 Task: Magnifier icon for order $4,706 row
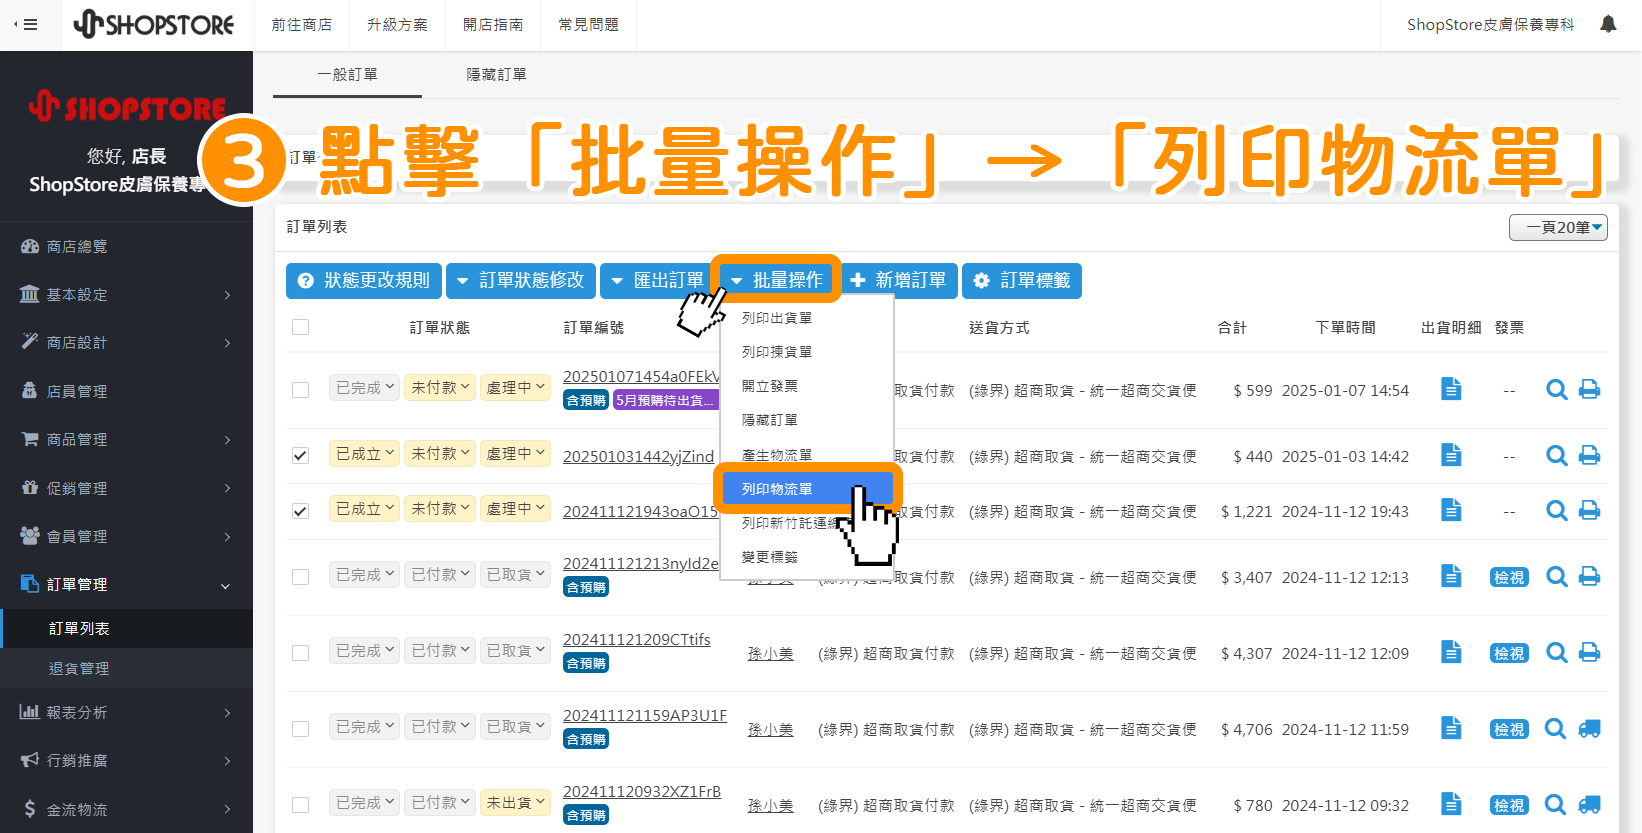[1556, 729]
